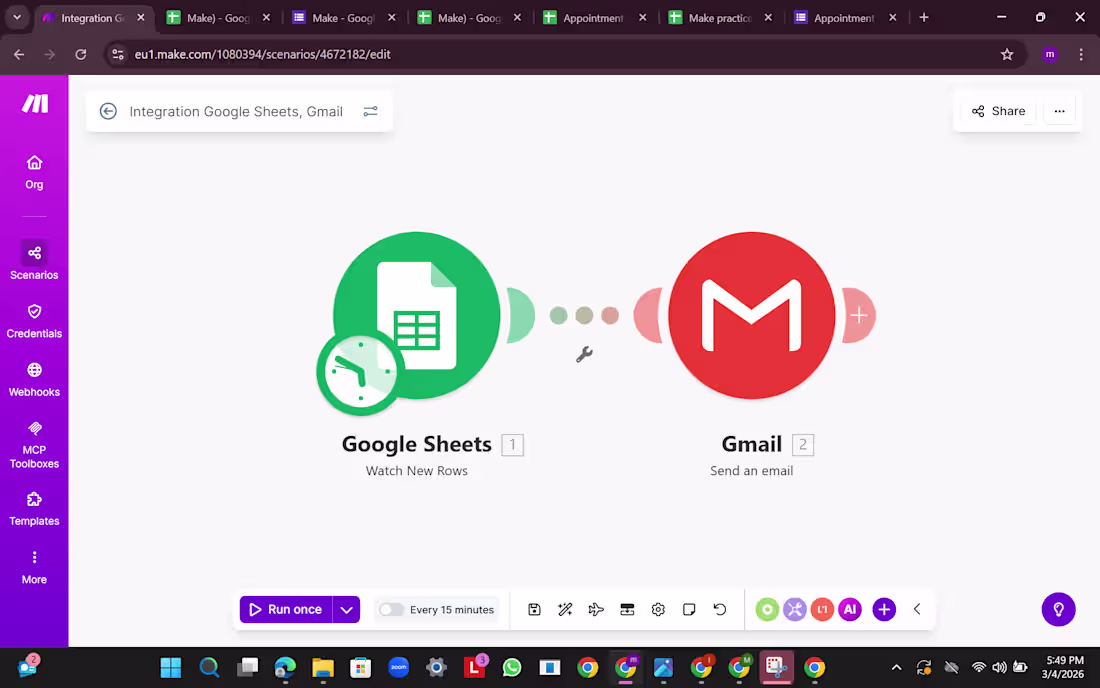Click the magic wand auto-align icon
The height and width of the screenshot is (688, 1100).
tap(565, 609)
